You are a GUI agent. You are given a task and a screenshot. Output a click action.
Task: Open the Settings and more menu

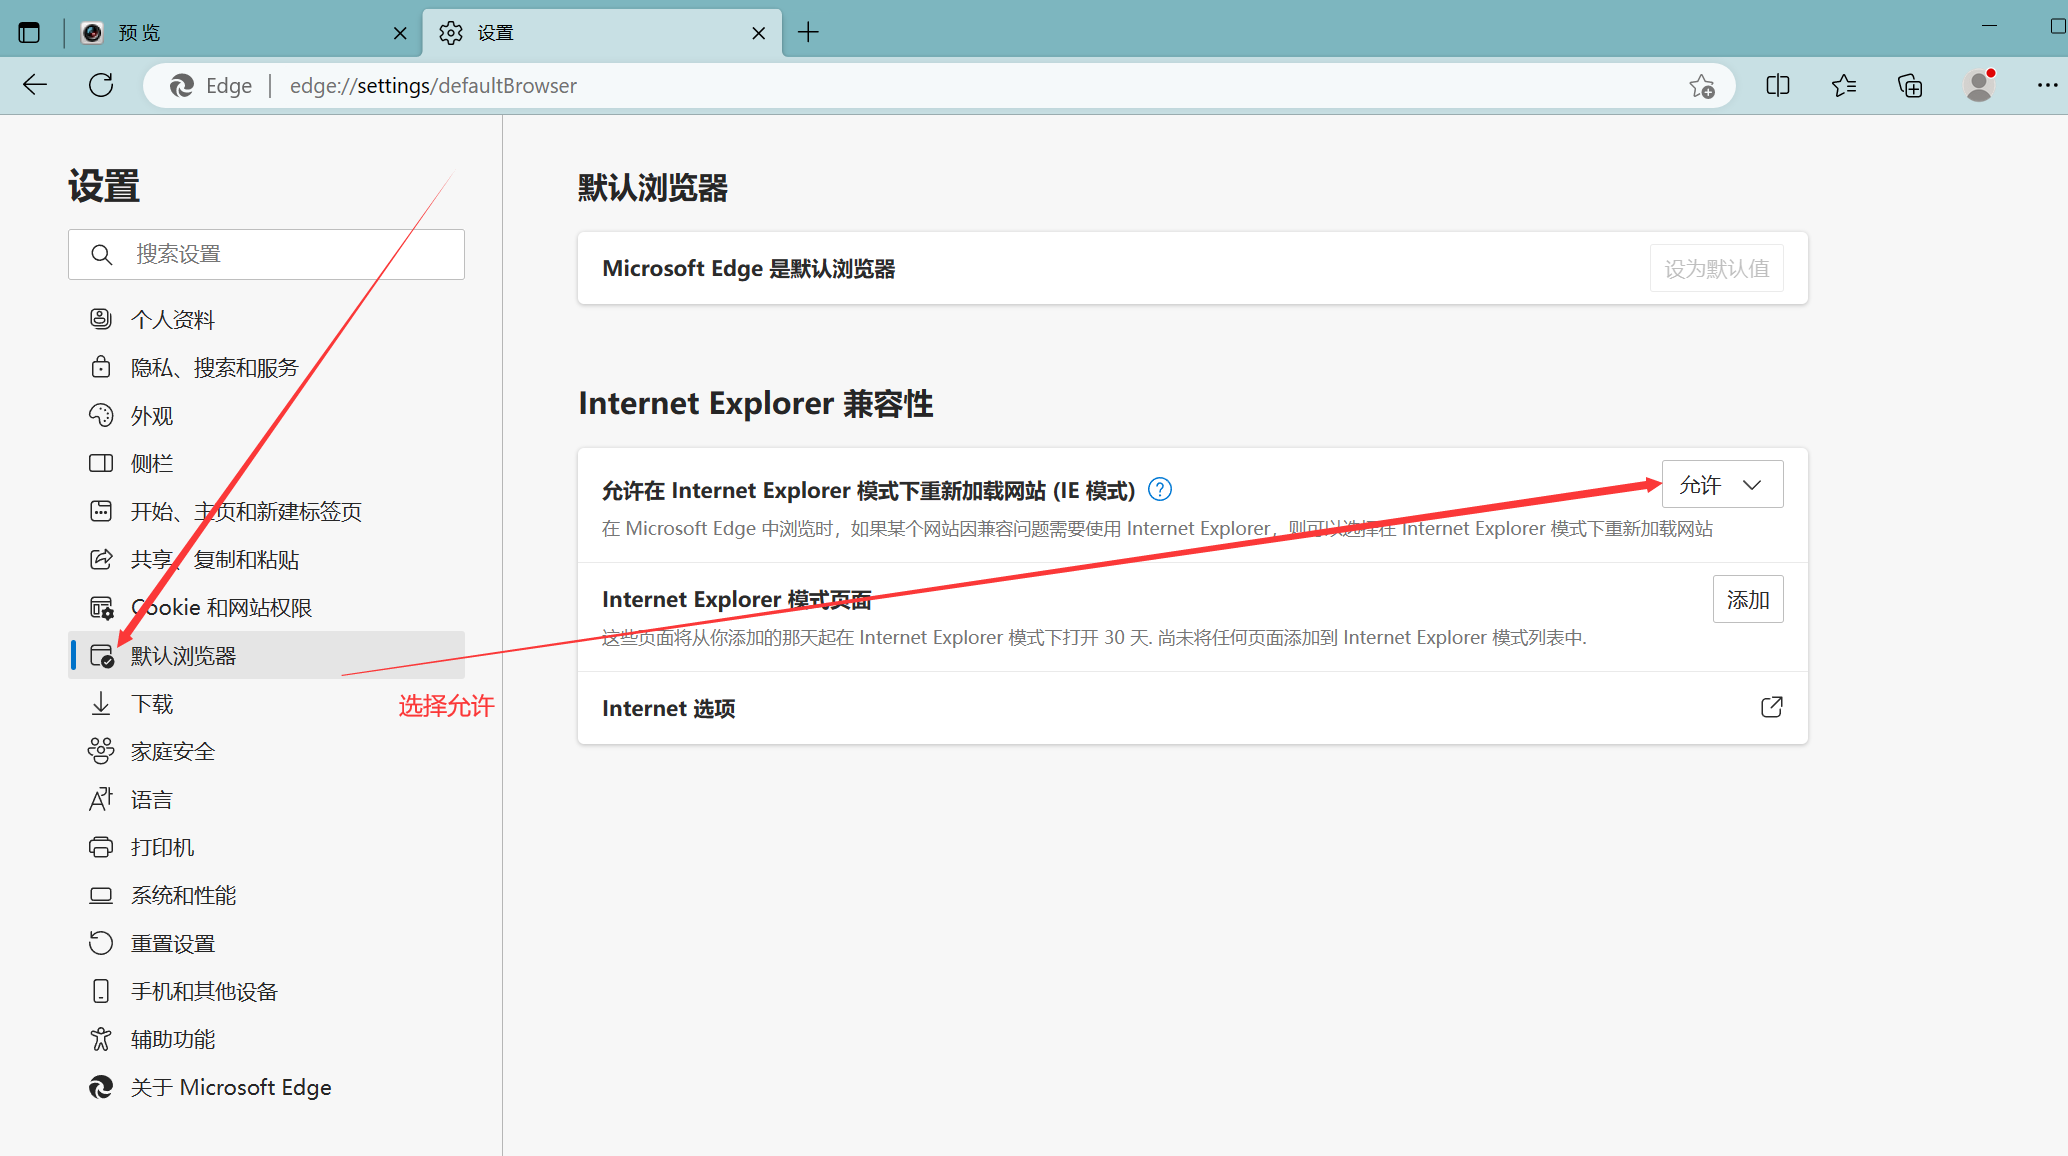[2047, 86]
